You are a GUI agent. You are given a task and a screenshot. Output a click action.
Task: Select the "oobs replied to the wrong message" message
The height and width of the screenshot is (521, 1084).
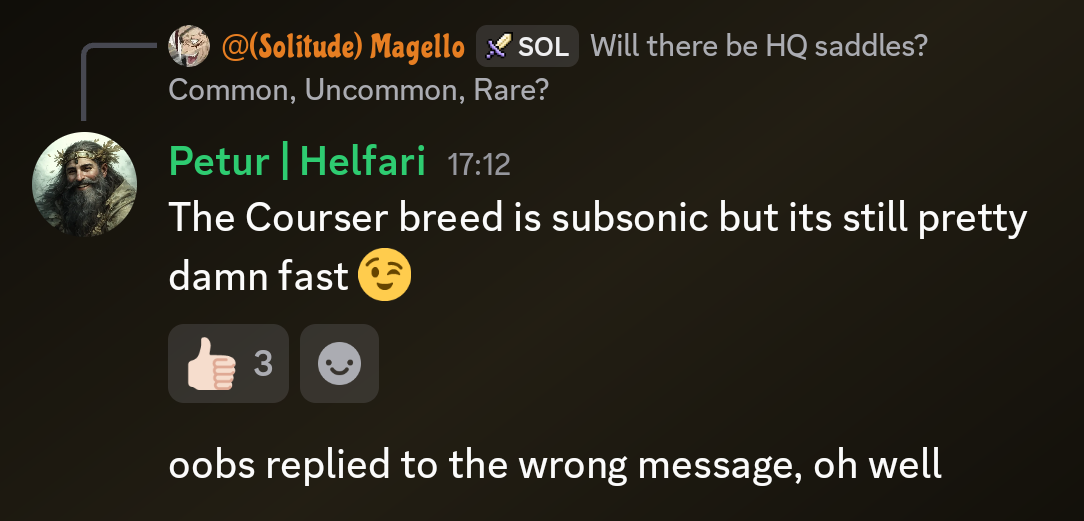[555, 465]
